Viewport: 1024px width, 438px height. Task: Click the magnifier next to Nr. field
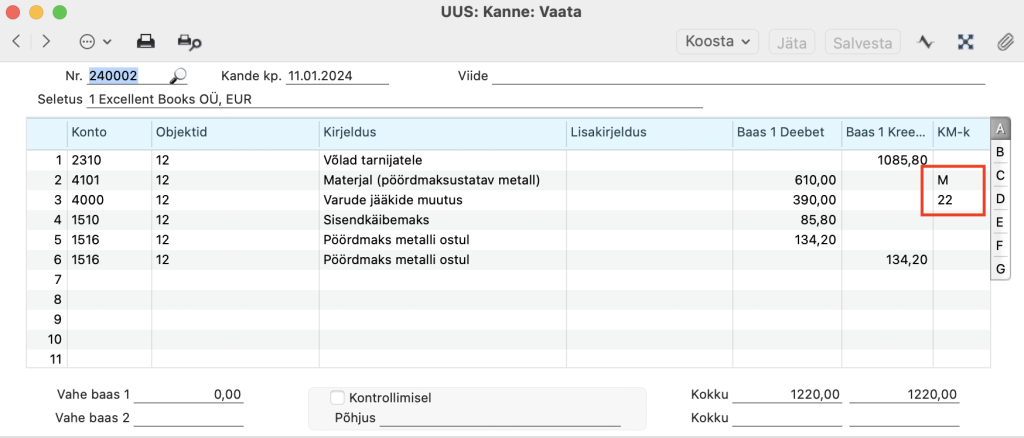pyautogui.click(x=178, y=76)
